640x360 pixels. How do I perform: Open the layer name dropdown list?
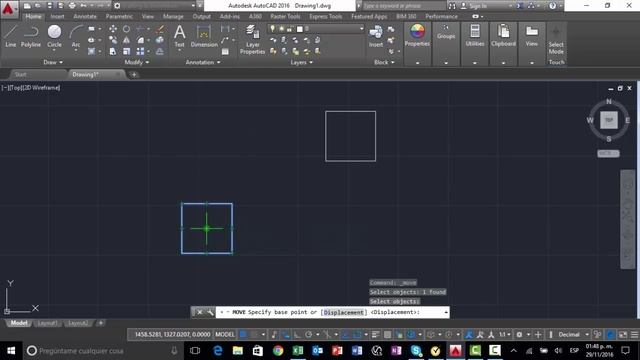tap(361, 29)
